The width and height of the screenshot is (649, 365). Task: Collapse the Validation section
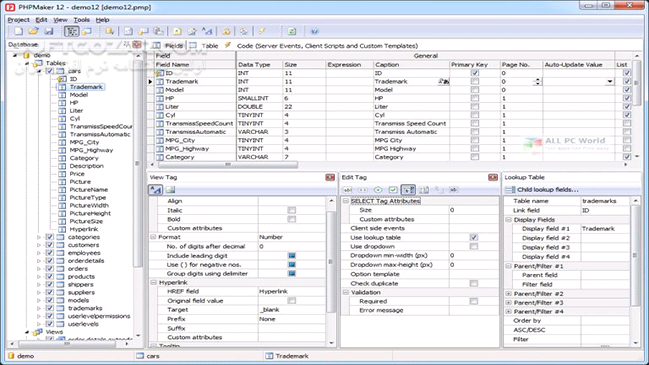point(346,292)
